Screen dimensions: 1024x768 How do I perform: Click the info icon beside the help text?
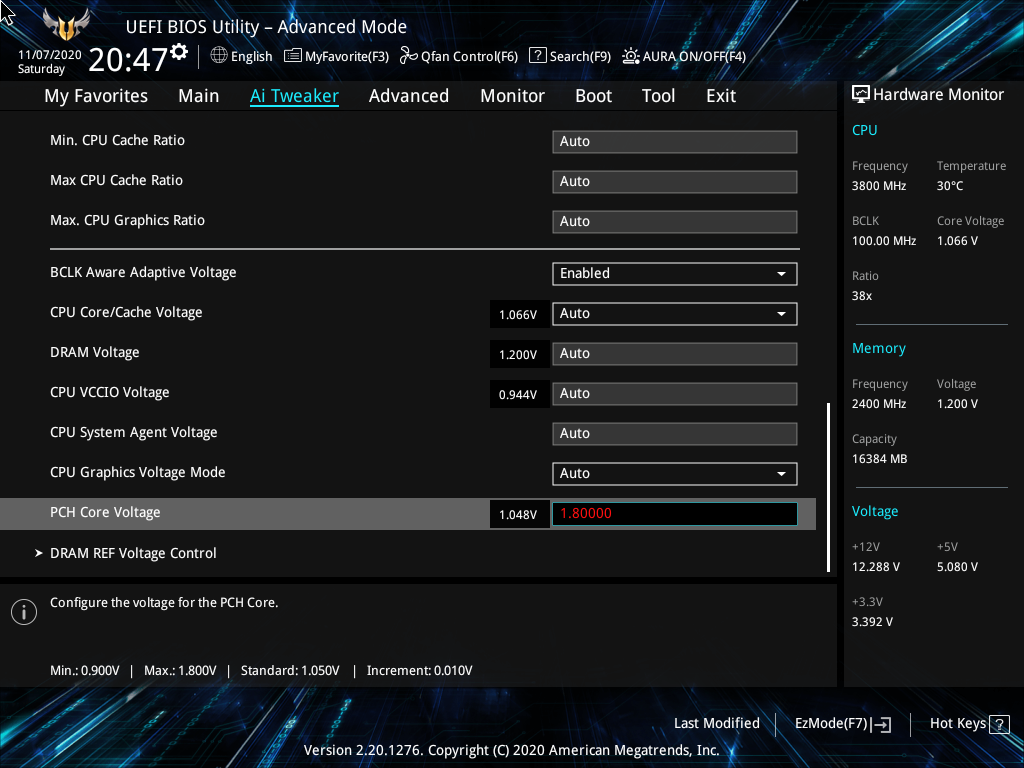24,612
